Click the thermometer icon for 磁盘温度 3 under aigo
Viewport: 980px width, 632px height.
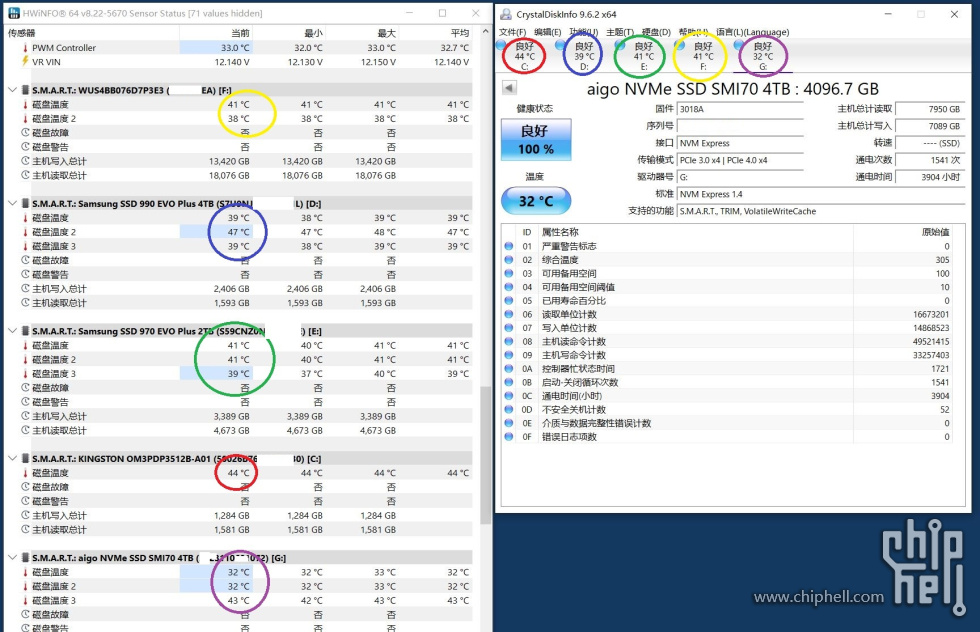point(25,600)
